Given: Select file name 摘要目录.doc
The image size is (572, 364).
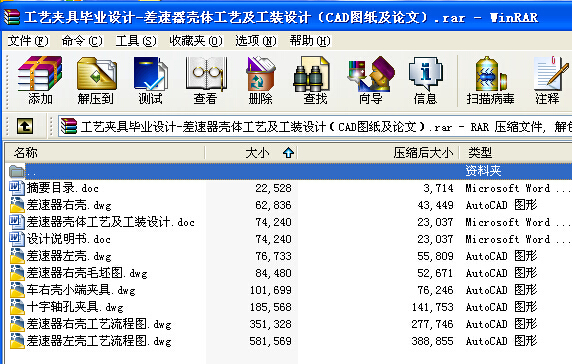Looking at the screenshot, I should coord(62,188).
